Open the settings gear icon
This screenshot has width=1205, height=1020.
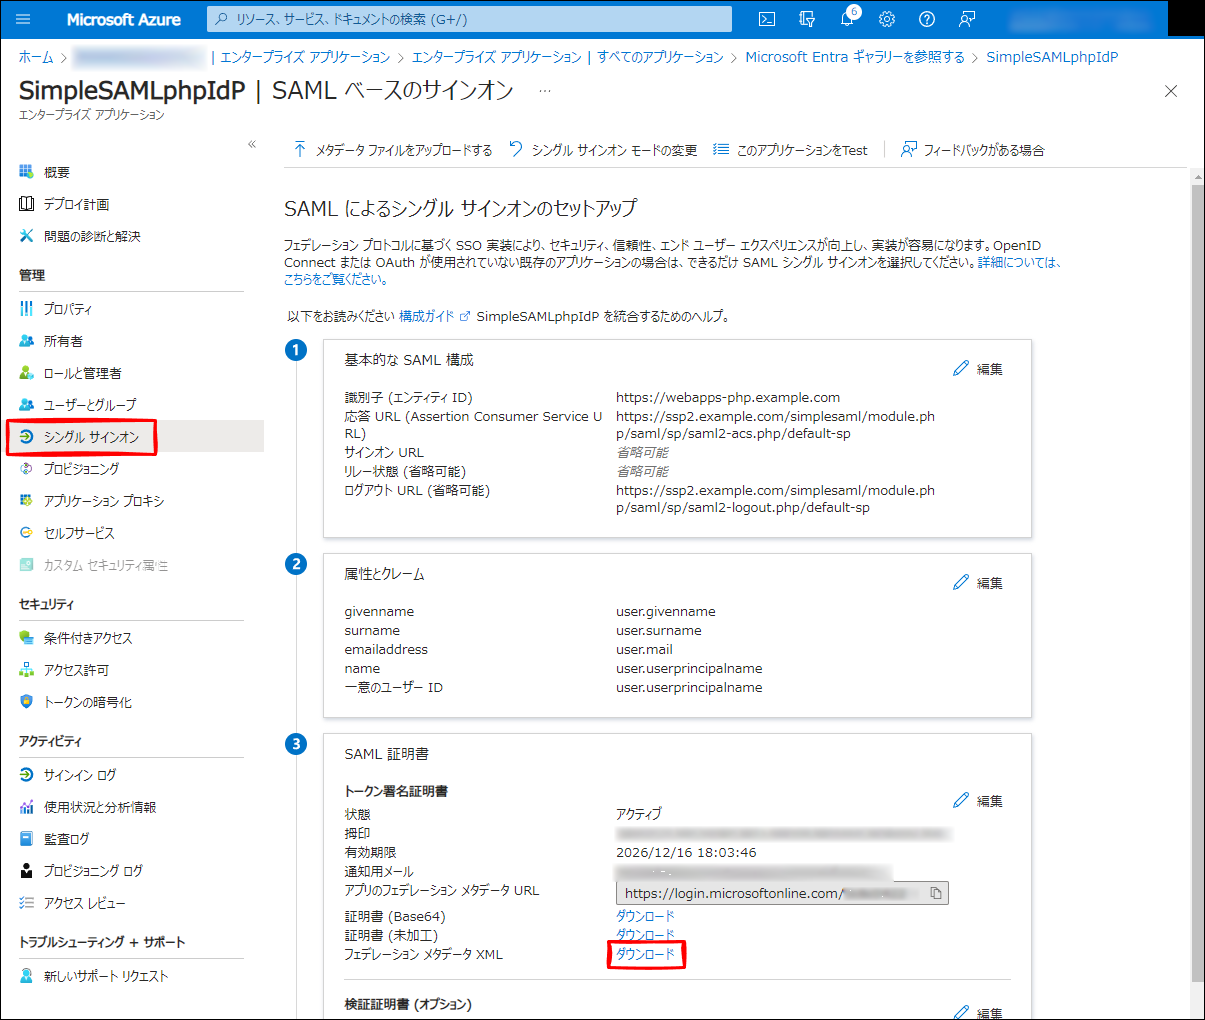(x=887, y=19)
